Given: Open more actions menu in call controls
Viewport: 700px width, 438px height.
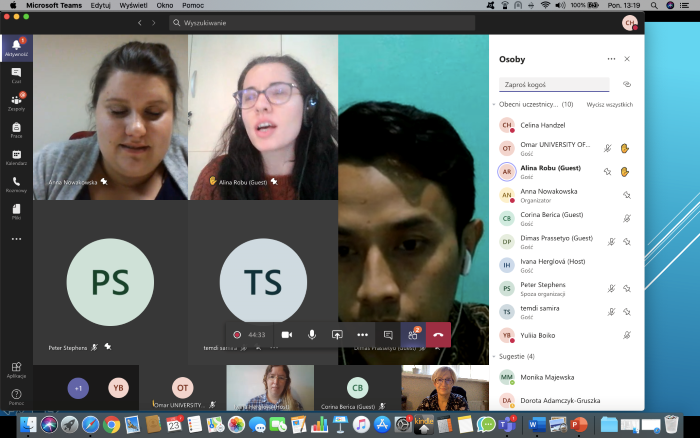Looking at the screenshot, I should [x=362, y=335].
